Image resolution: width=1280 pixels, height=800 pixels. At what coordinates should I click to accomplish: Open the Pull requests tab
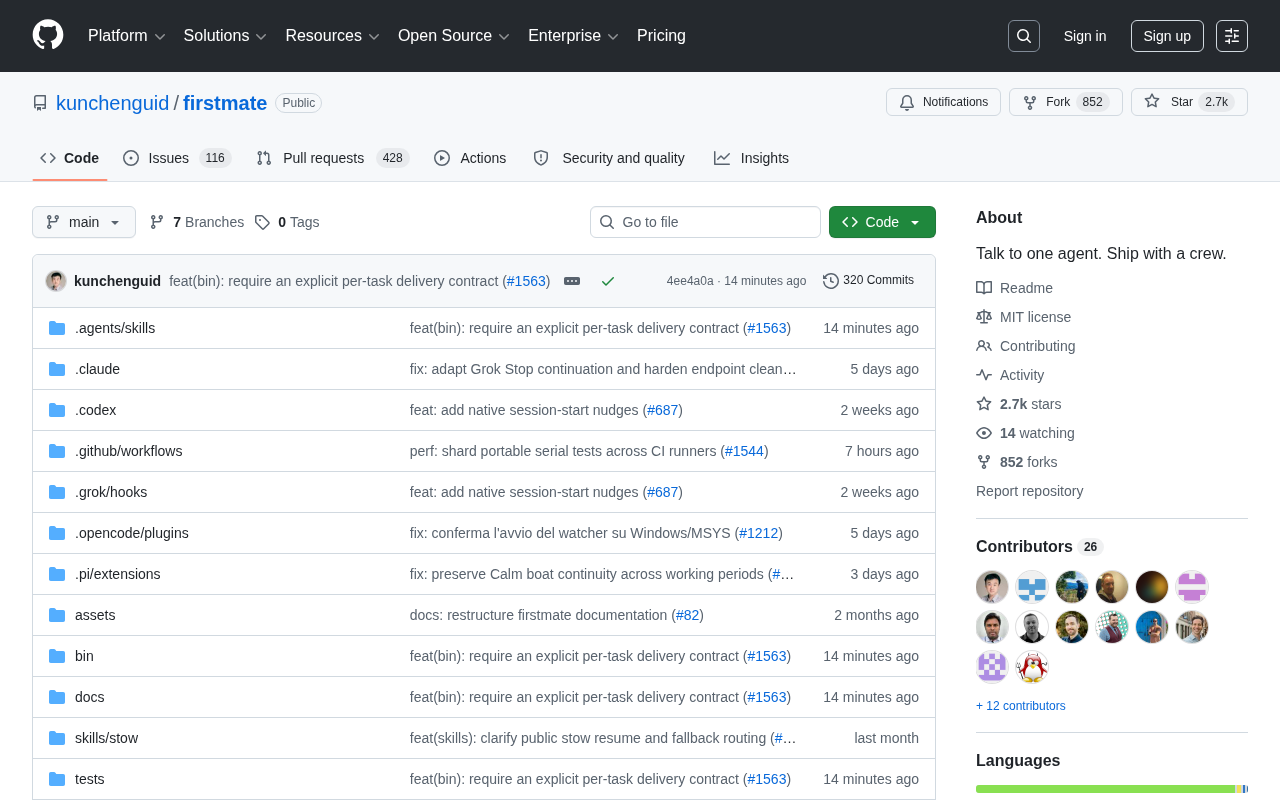coord(333,158)
